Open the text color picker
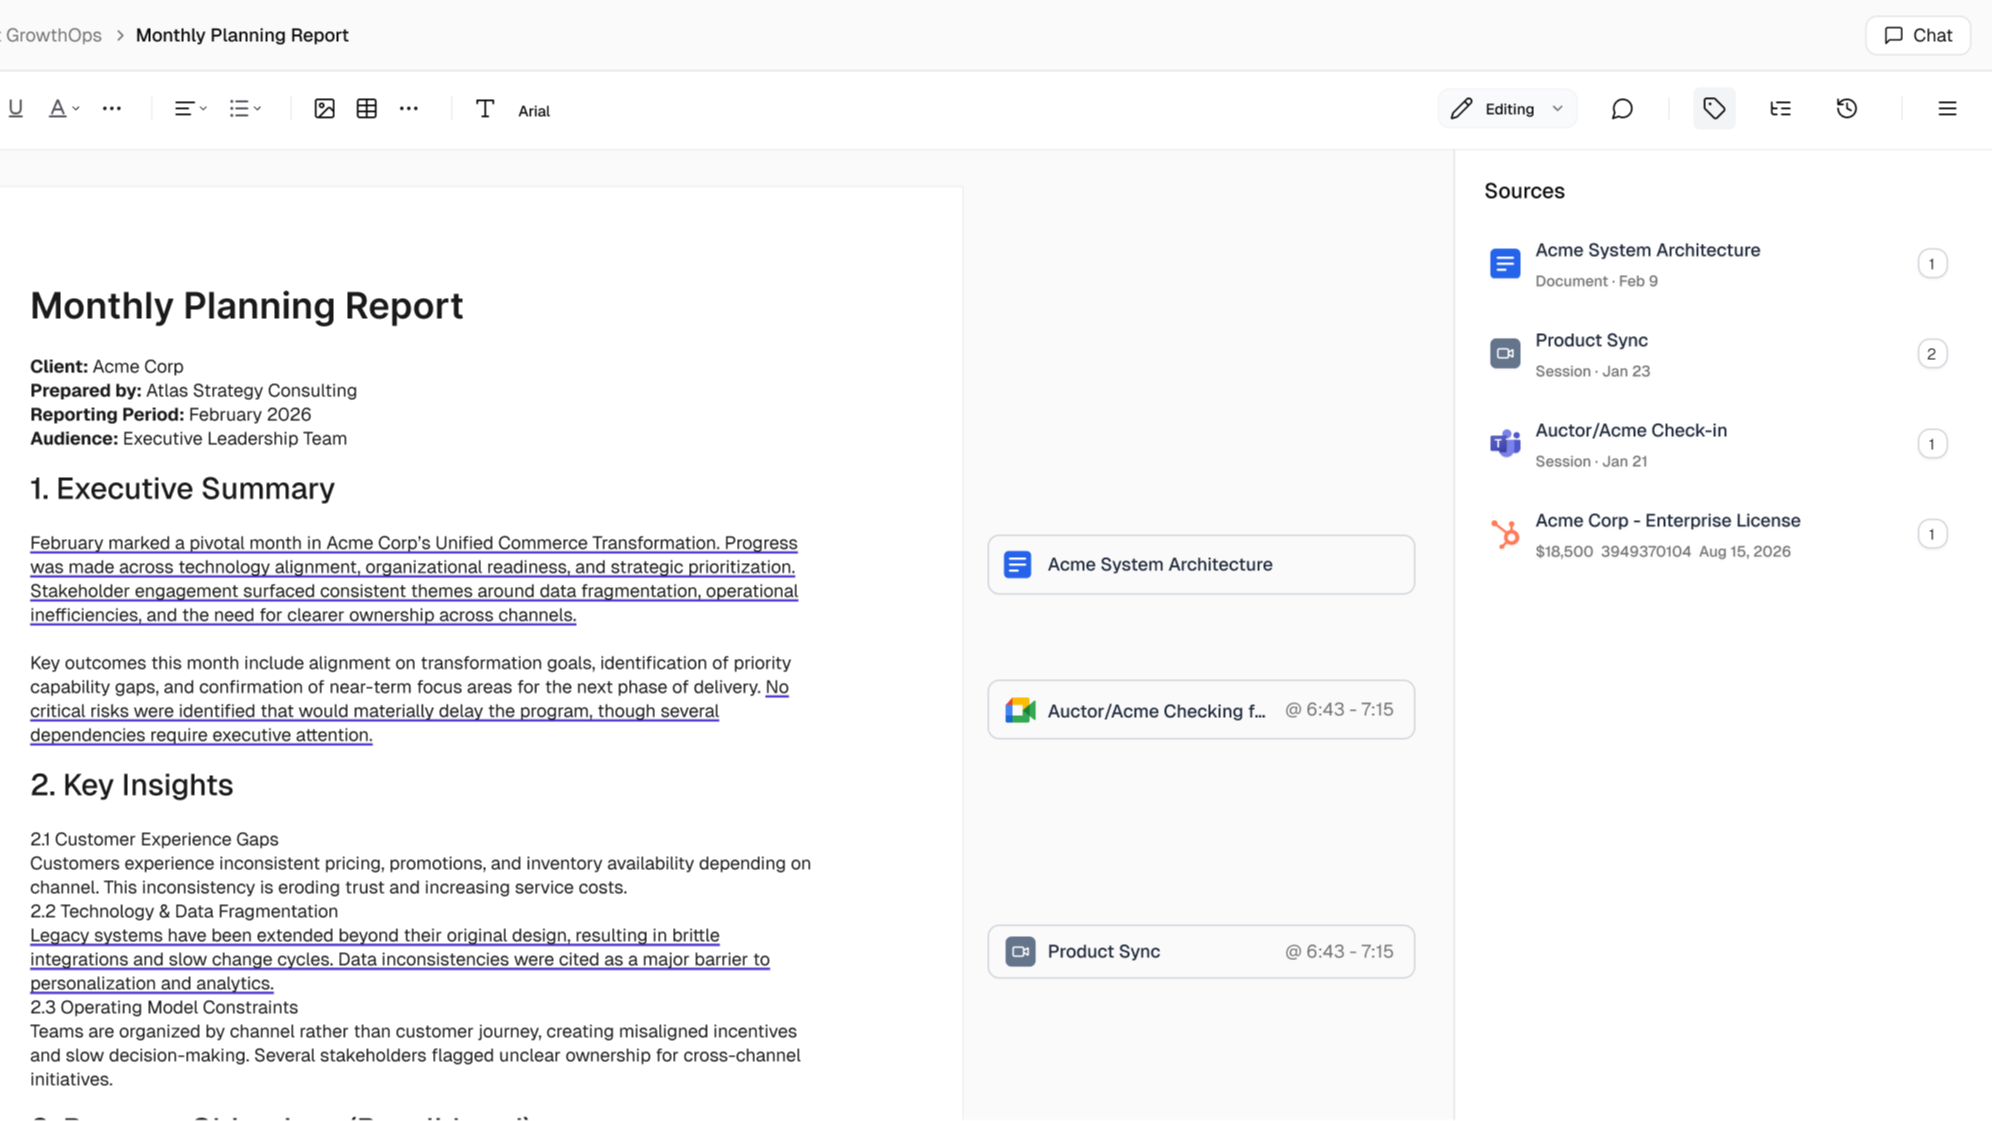The width and height of the screenshot is (1992, 1121). point(64,109)
